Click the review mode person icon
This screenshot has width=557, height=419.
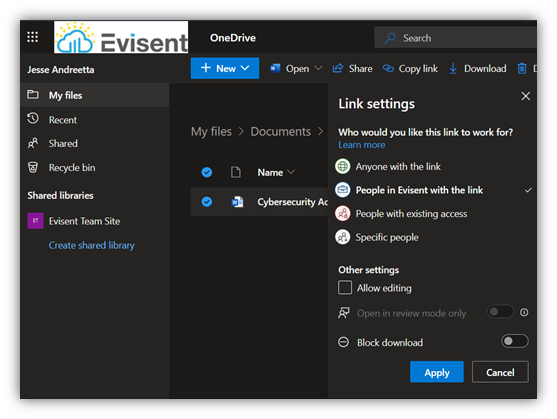(344, 313)
